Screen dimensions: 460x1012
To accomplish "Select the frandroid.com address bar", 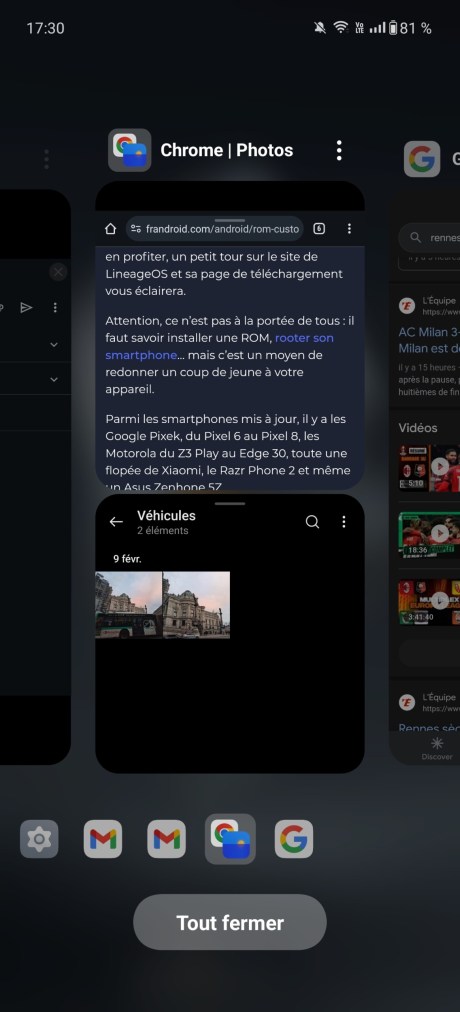I will coord(215,228).
